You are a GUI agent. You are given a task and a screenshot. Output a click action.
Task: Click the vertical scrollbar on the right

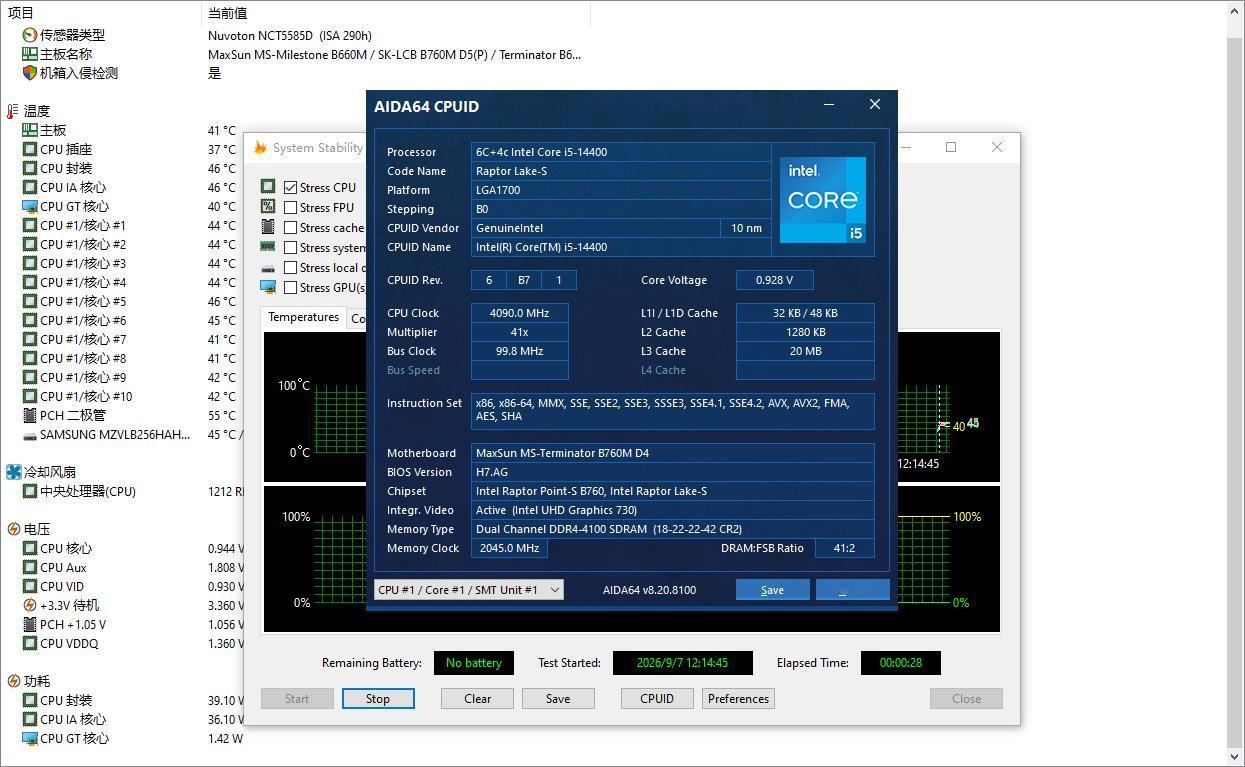pos(1236,383)
